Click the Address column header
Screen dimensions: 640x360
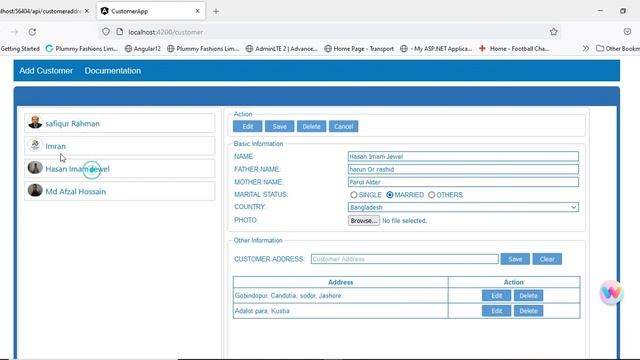tap(340, 282)
